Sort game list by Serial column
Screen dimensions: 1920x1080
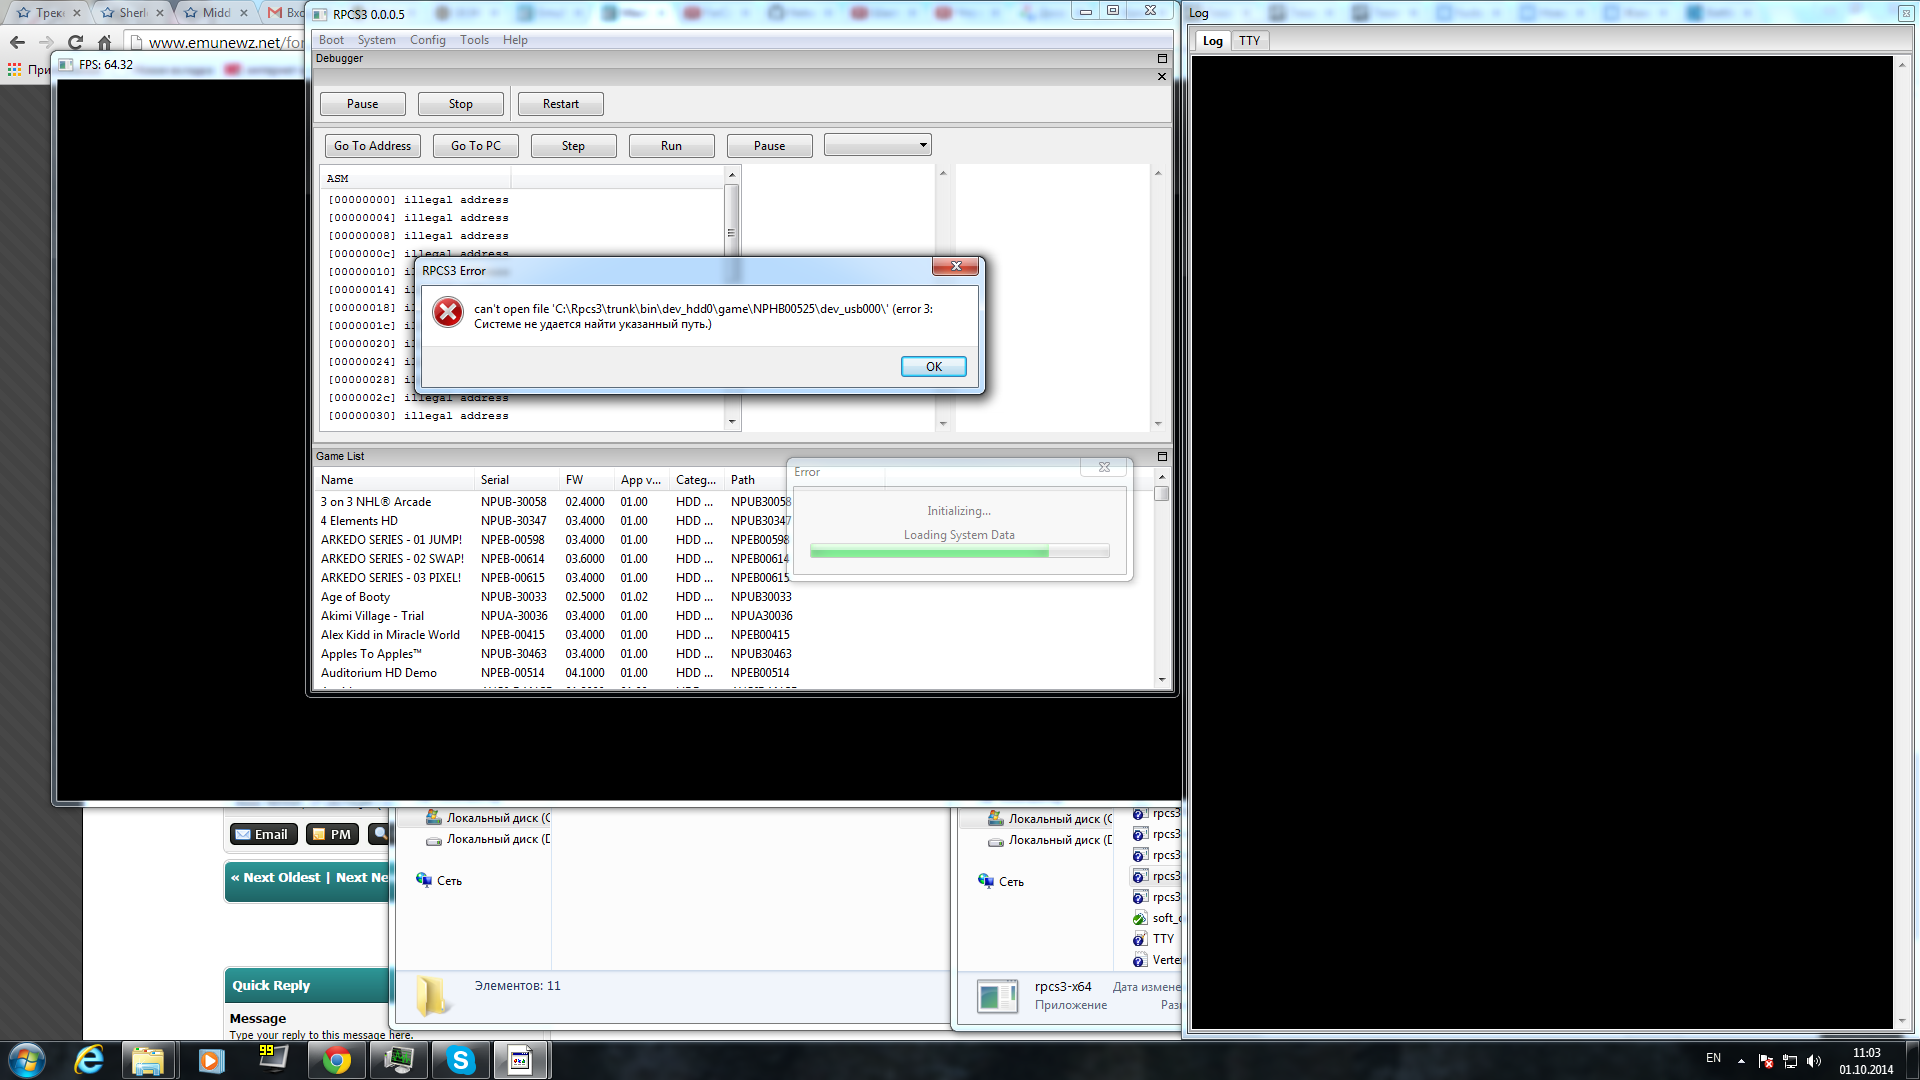516,480
